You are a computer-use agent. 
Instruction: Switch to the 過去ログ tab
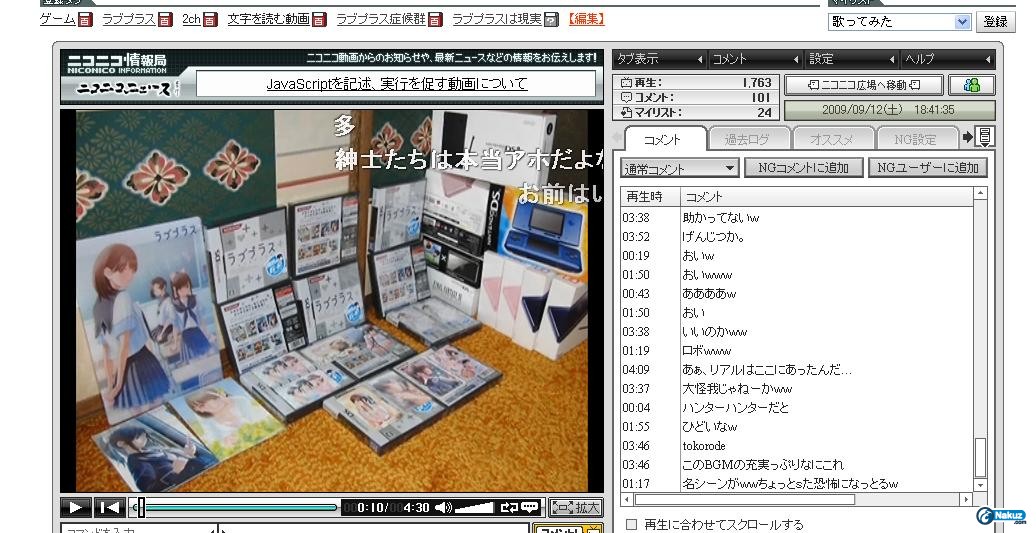[747, 139]
